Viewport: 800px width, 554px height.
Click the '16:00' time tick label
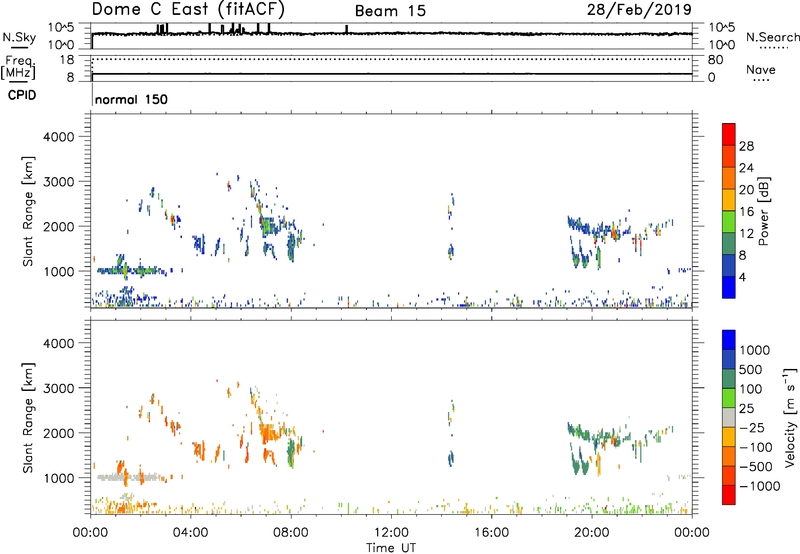click(491, 533)
